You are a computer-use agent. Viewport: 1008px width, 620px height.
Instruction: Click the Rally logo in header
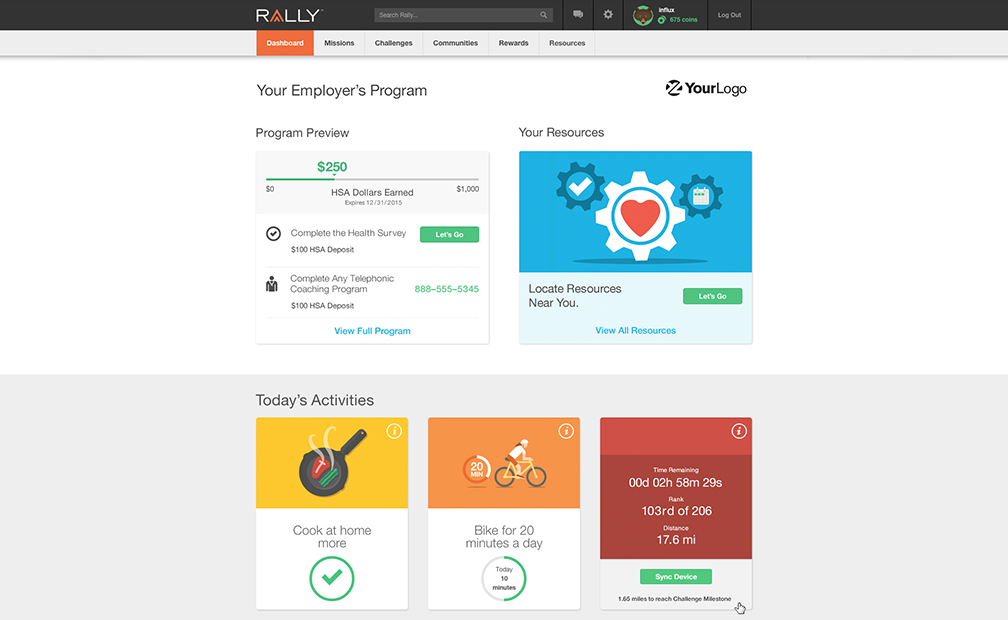[x=288, y=15]
